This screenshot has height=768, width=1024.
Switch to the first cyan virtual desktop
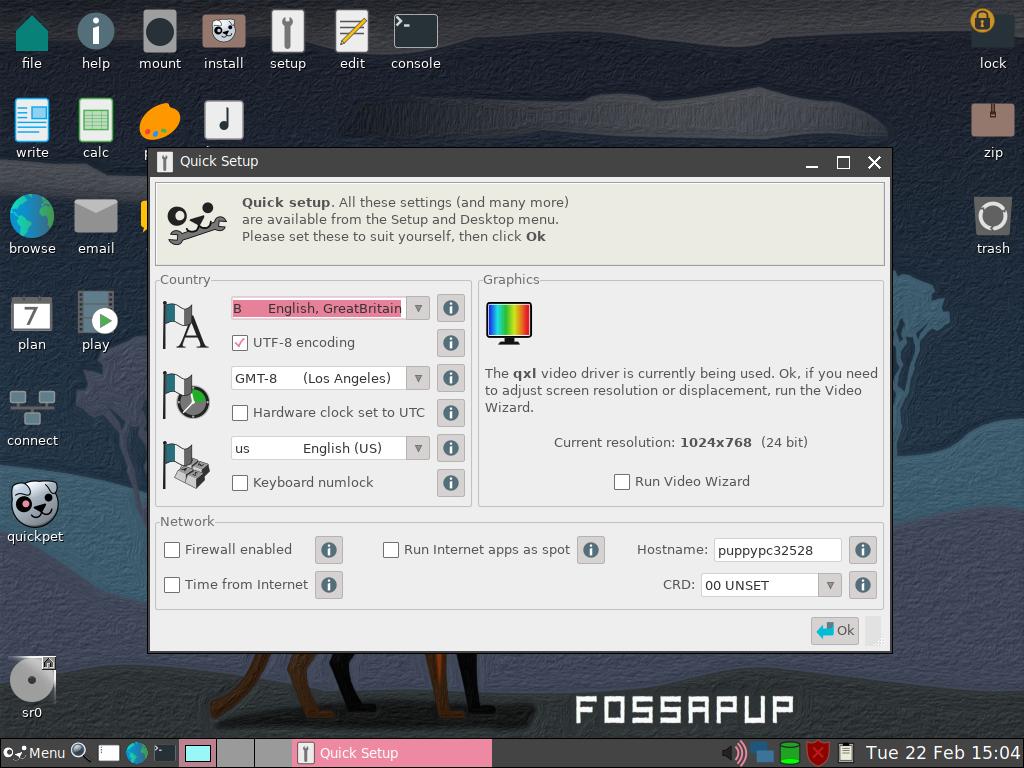click(197, 753)
